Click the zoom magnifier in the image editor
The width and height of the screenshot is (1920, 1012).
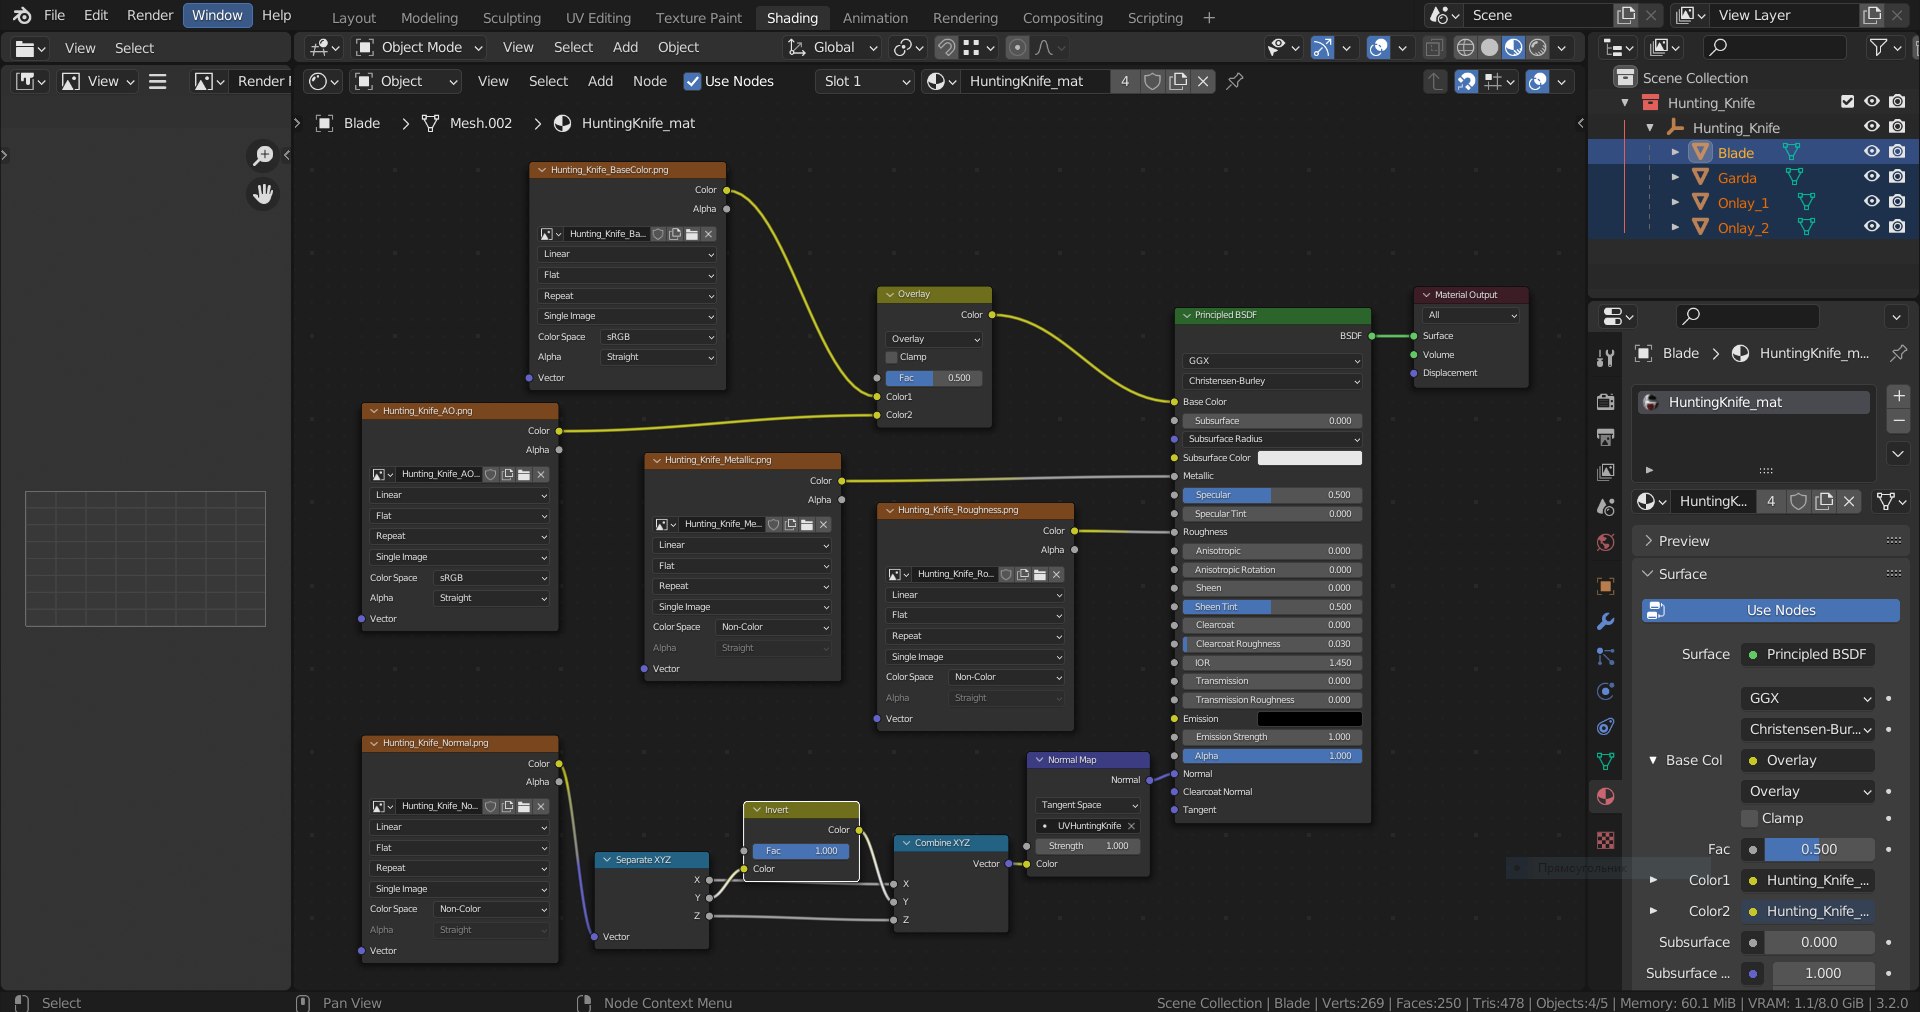pyautogui.click(x=263, y=155)
